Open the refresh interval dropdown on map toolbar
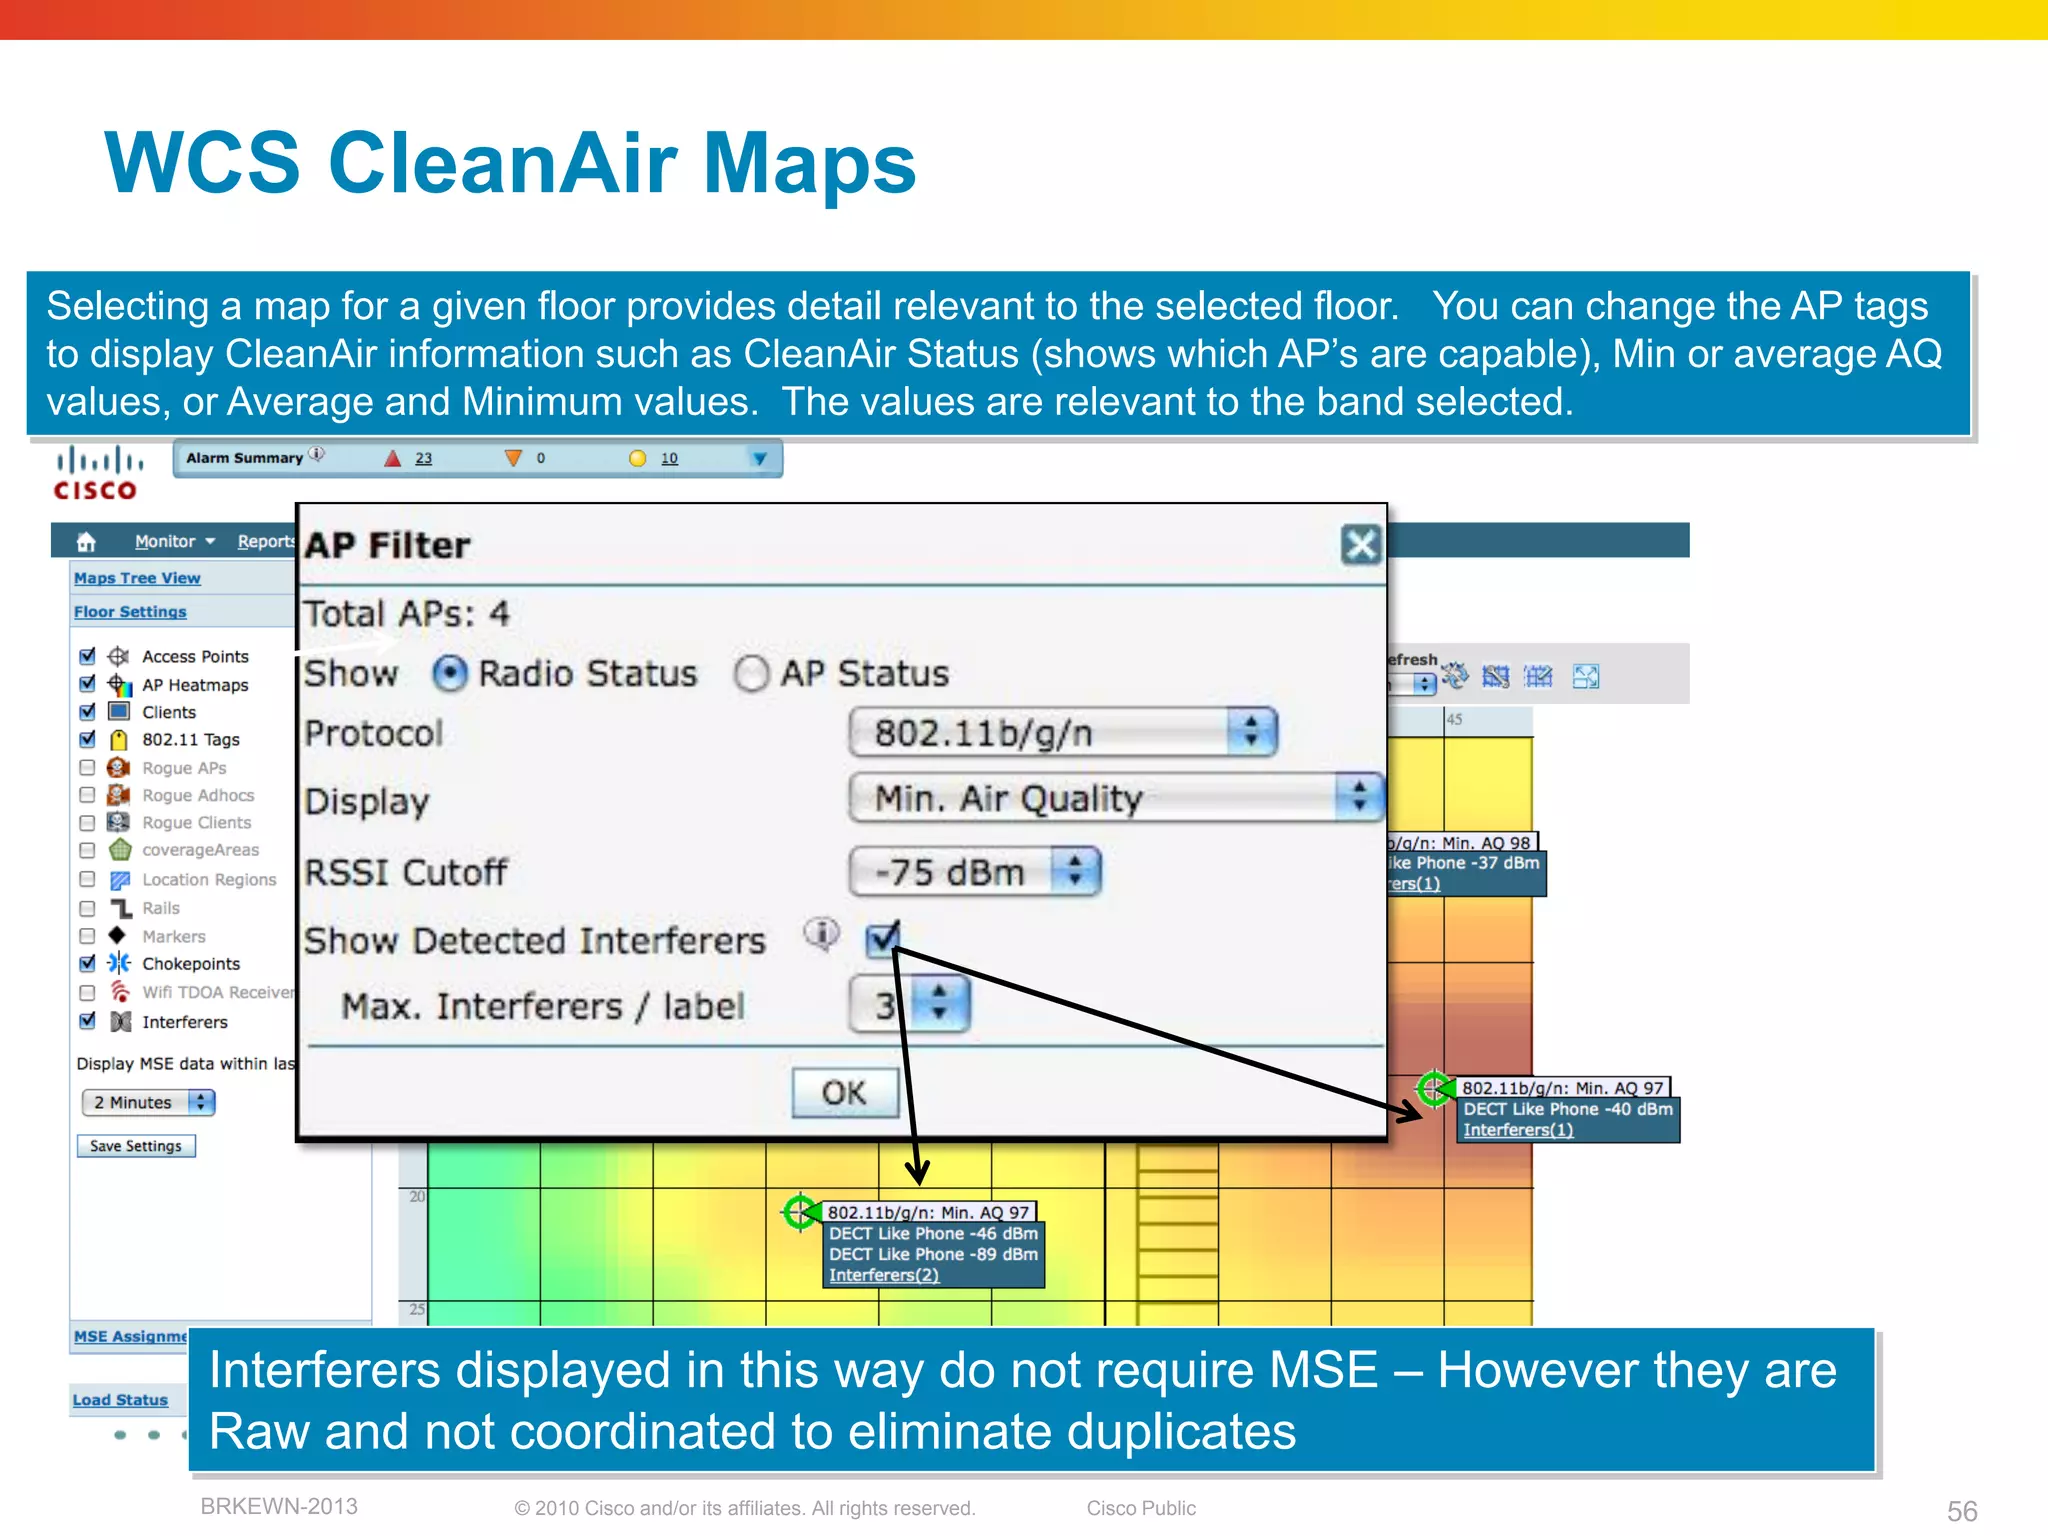 1423,684
